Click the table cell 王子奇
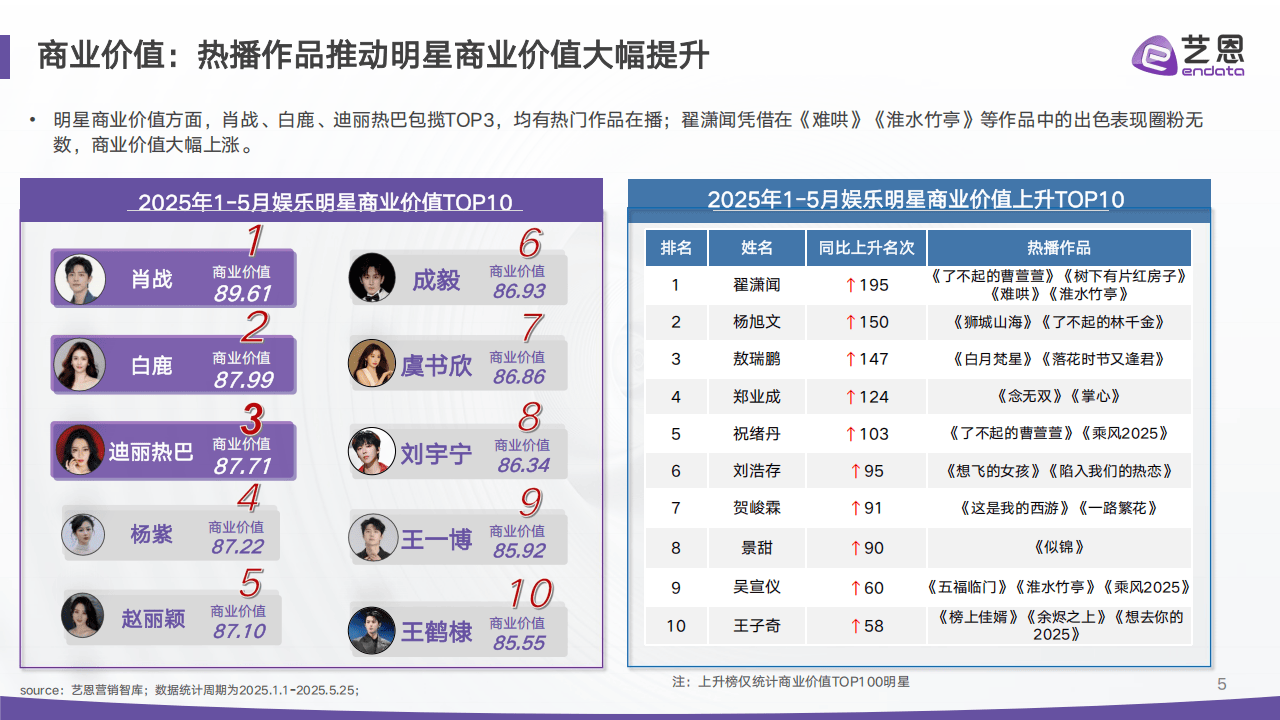Screen dimensions: 1280x720 click(757, 626)
